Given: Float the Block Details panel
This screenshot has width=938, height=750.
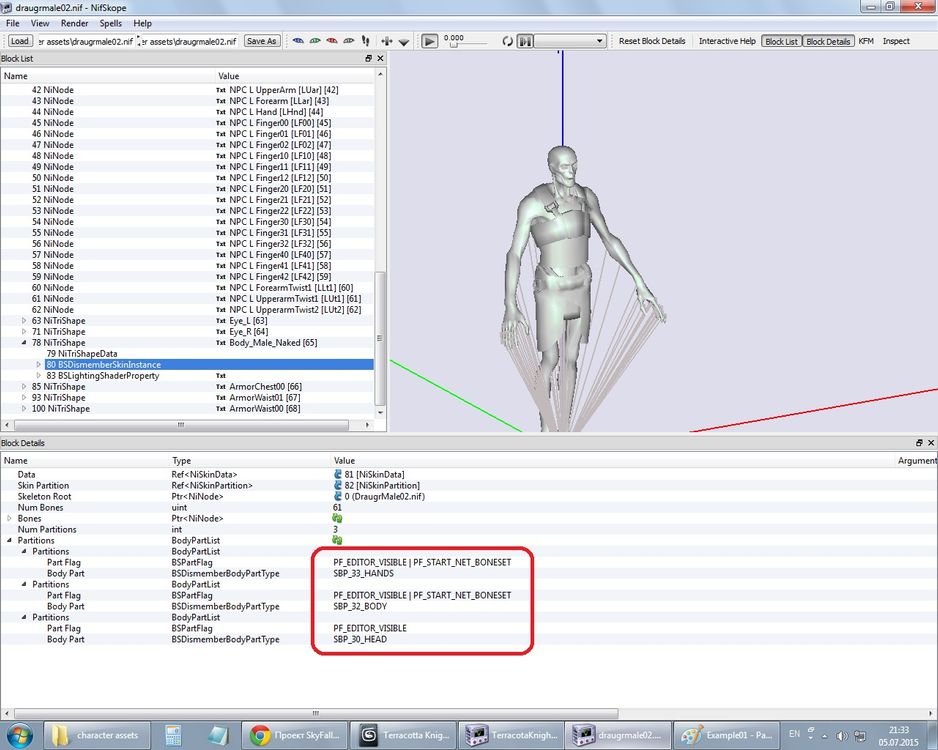Looking at the screenshot, I should pos(919,443).
